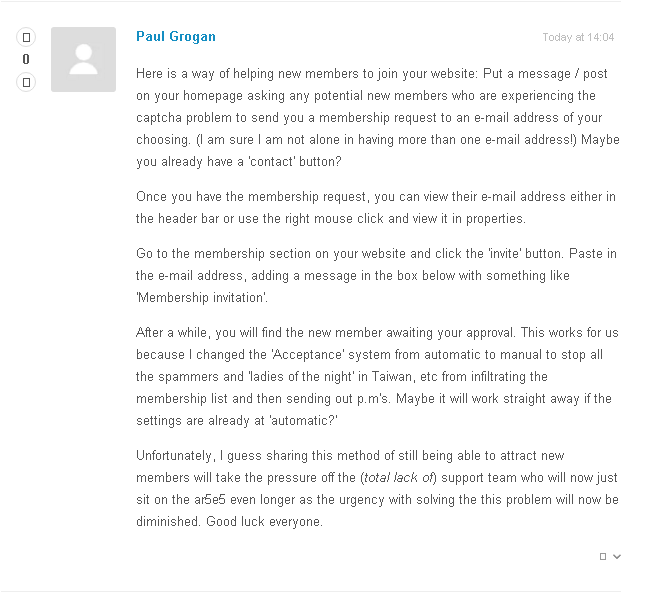Open Paul Grogan's profile via the username link
The height and width of the screenshot is (593, 658).
pos(175,37)
